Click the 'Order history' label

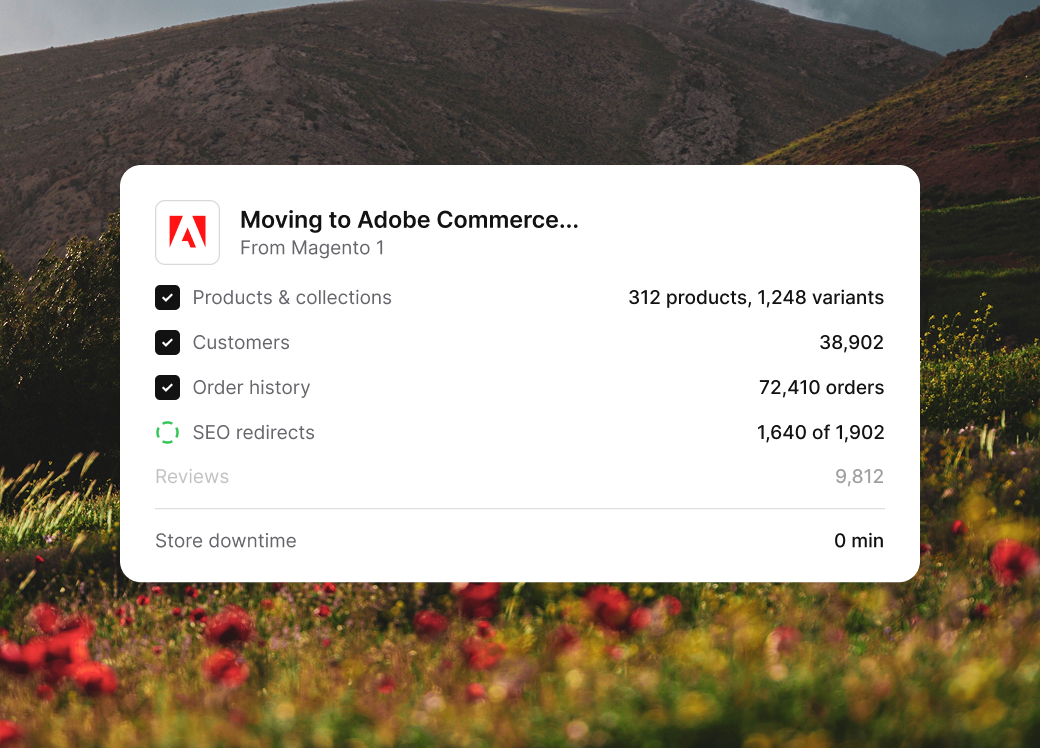pos(251,388)
